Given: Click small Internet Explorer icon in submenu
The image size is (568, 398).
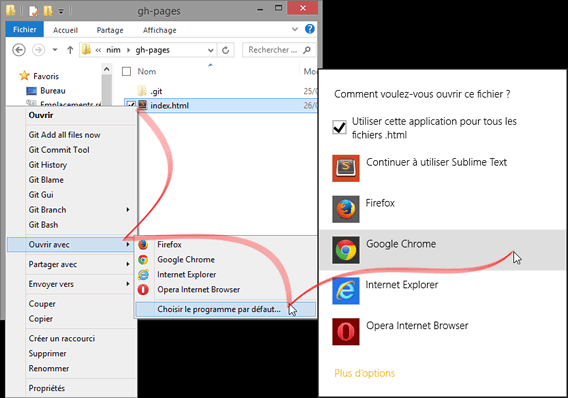Looking at the screenshot, I should (143, 275).
